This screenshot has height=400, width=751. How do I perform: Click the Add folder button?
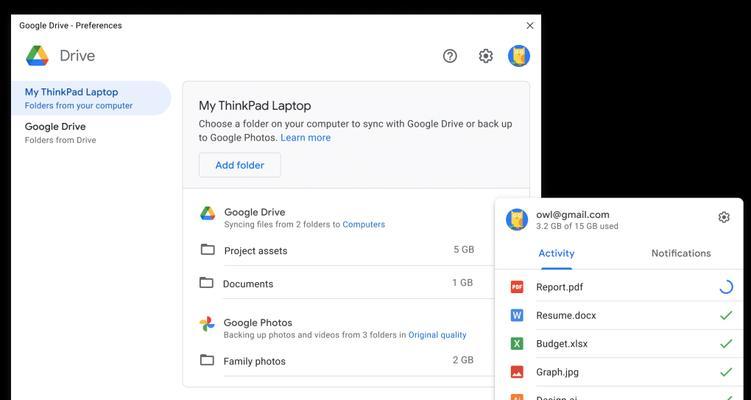tap(240, 165)
